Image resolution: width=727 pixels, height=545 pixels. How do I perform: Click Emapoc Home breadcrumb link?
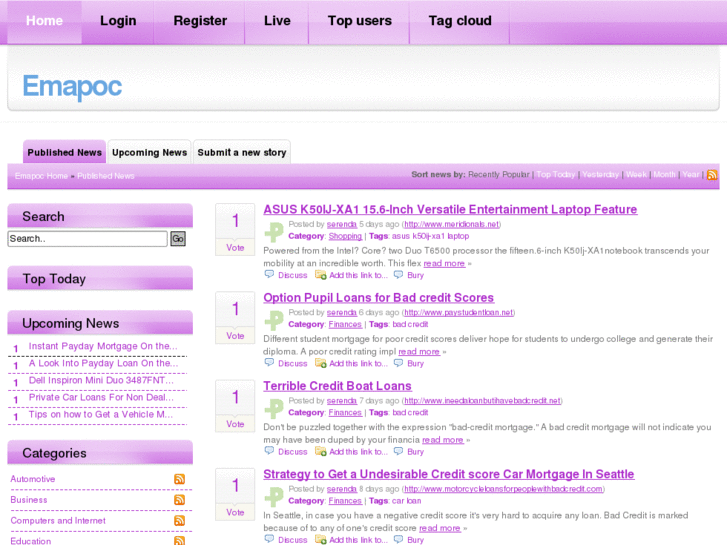pyautogui.click(x=41, y=176)
